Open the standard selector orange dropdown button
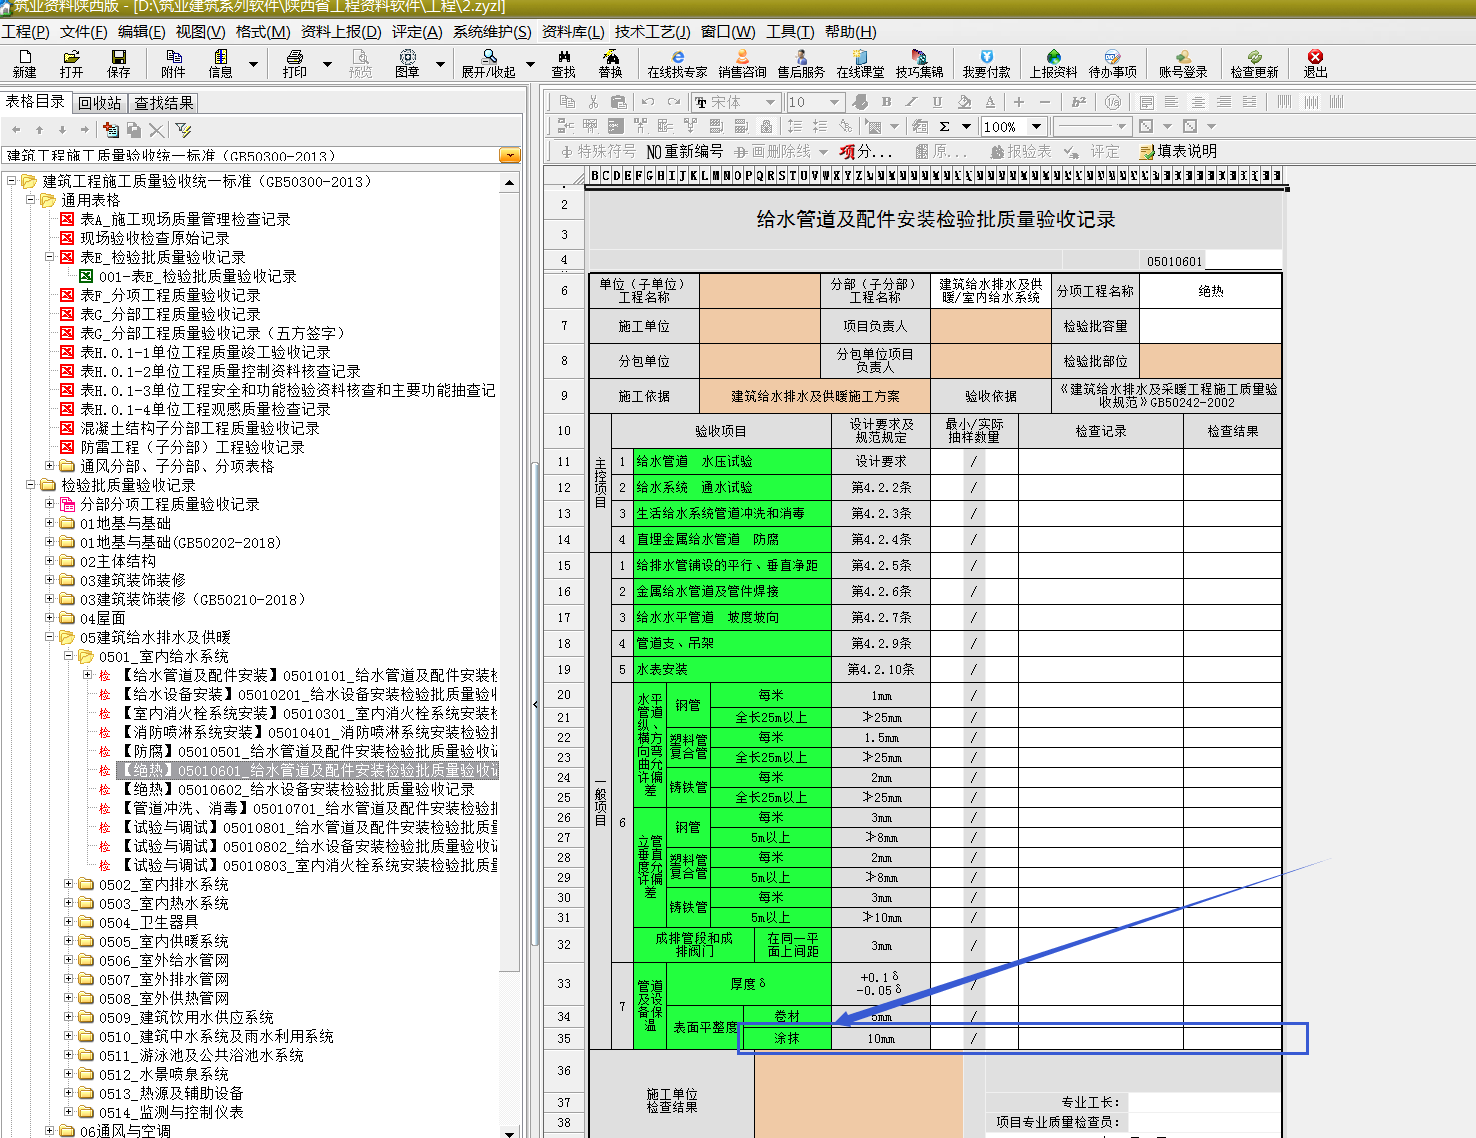The height and width of the screenshot is (1138, 1476). coord(510,155)
